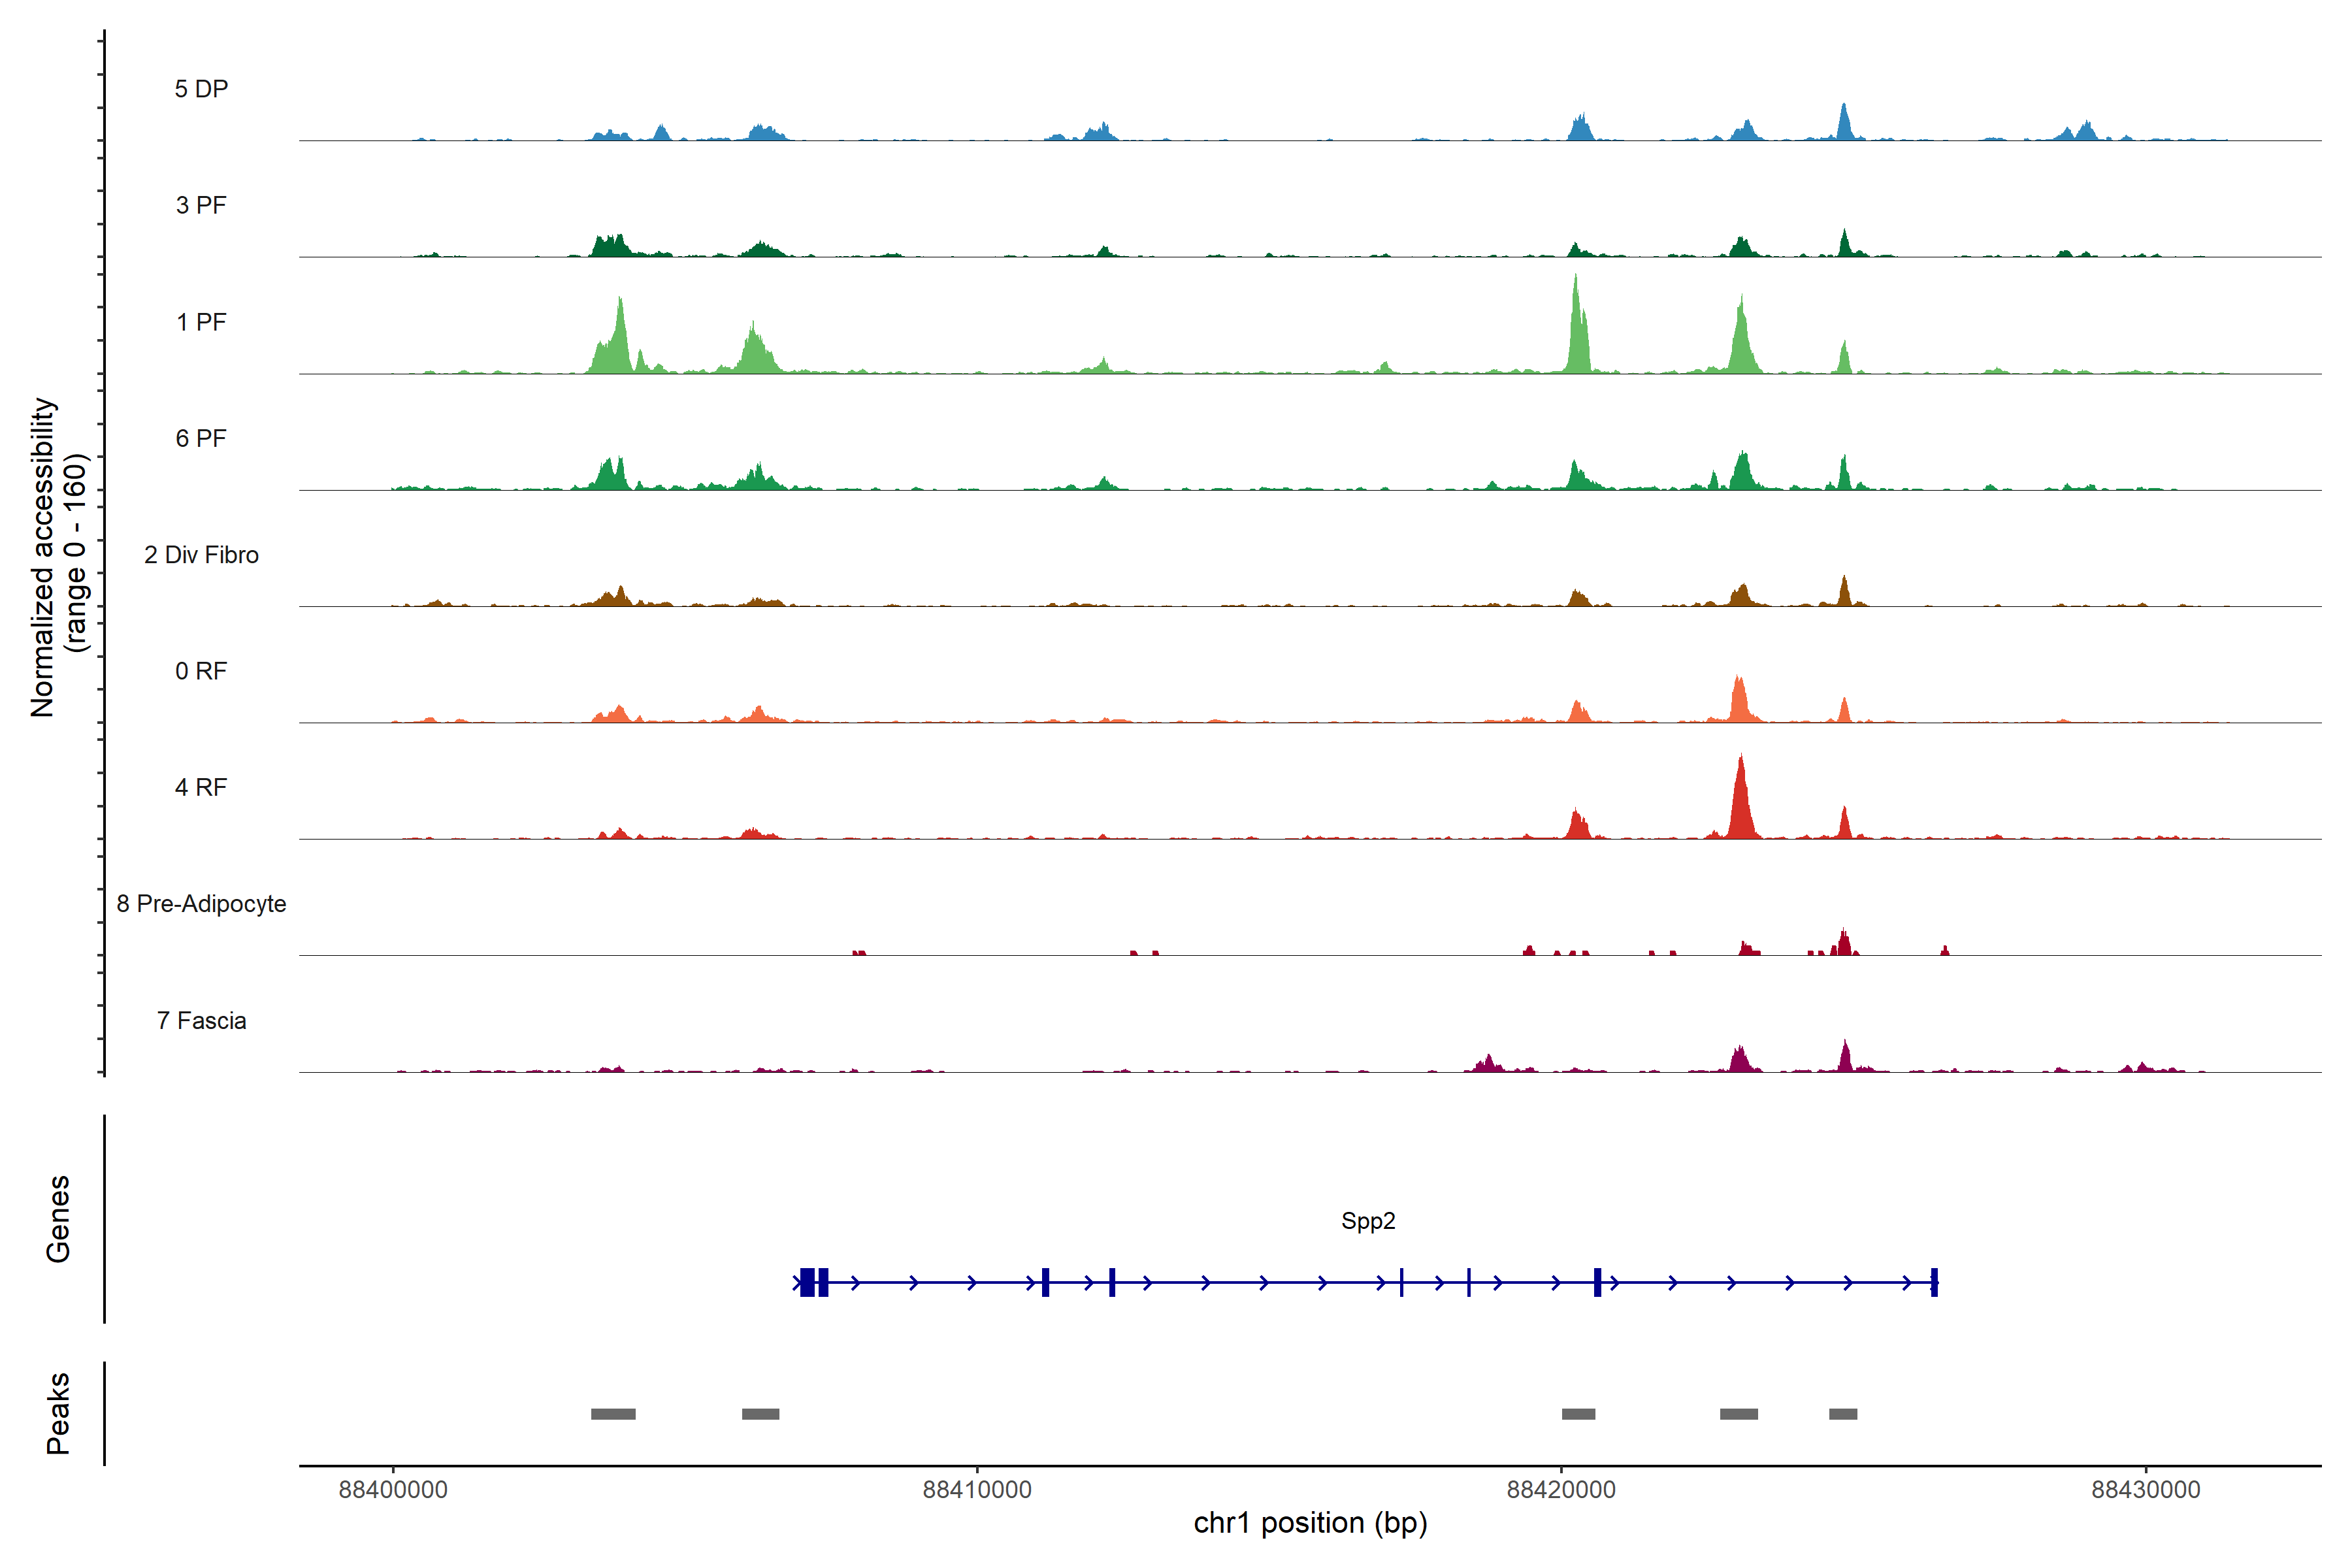Click the 6 PF track label
The height and width of the screenshot is (1568, 2352).
click(x=201, y=438)
